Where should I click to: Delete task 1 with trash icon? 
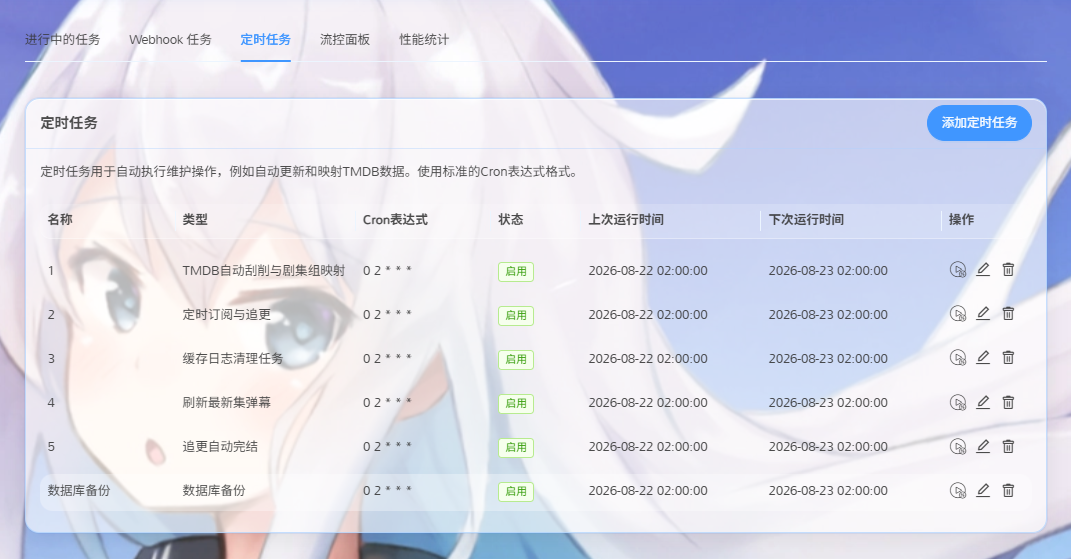(x=1008, y=270)
